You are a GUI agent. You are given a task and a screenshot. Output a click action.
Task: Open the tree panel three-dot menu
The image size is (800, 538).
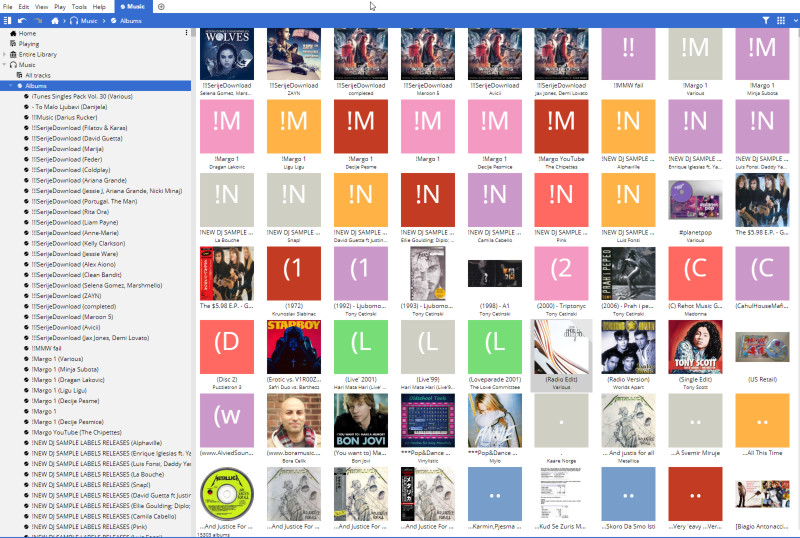186,33
